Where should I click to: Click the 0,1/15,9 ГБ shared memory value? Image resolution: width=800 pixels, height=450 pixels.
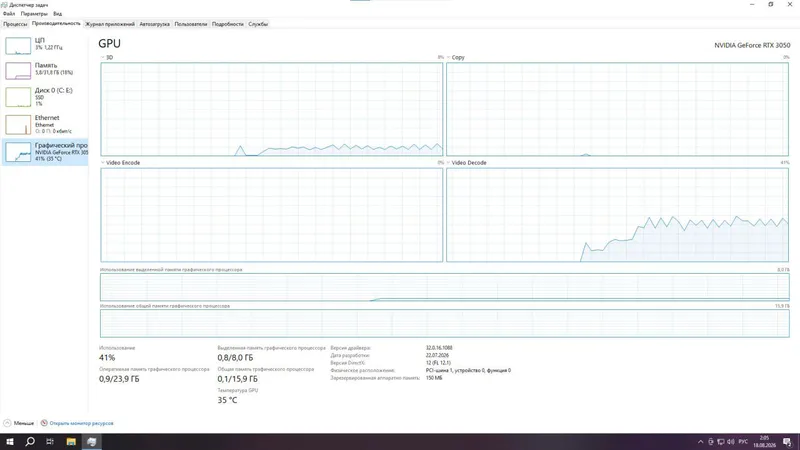click(237, 379)
